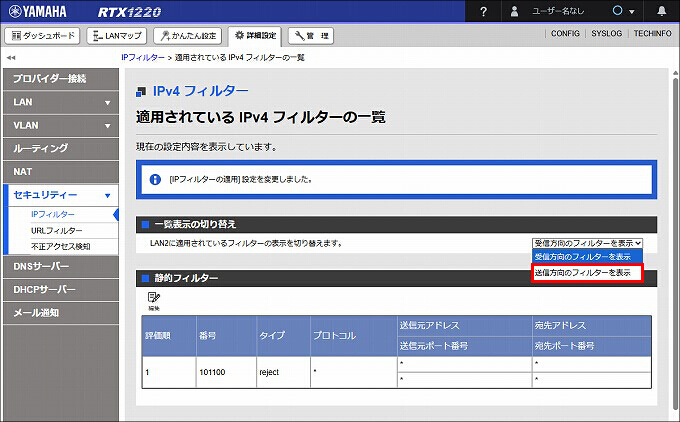The height and width of the screenshot is (422, 680).
Task: Open the TECHINFO link
Action: (652, 33)
